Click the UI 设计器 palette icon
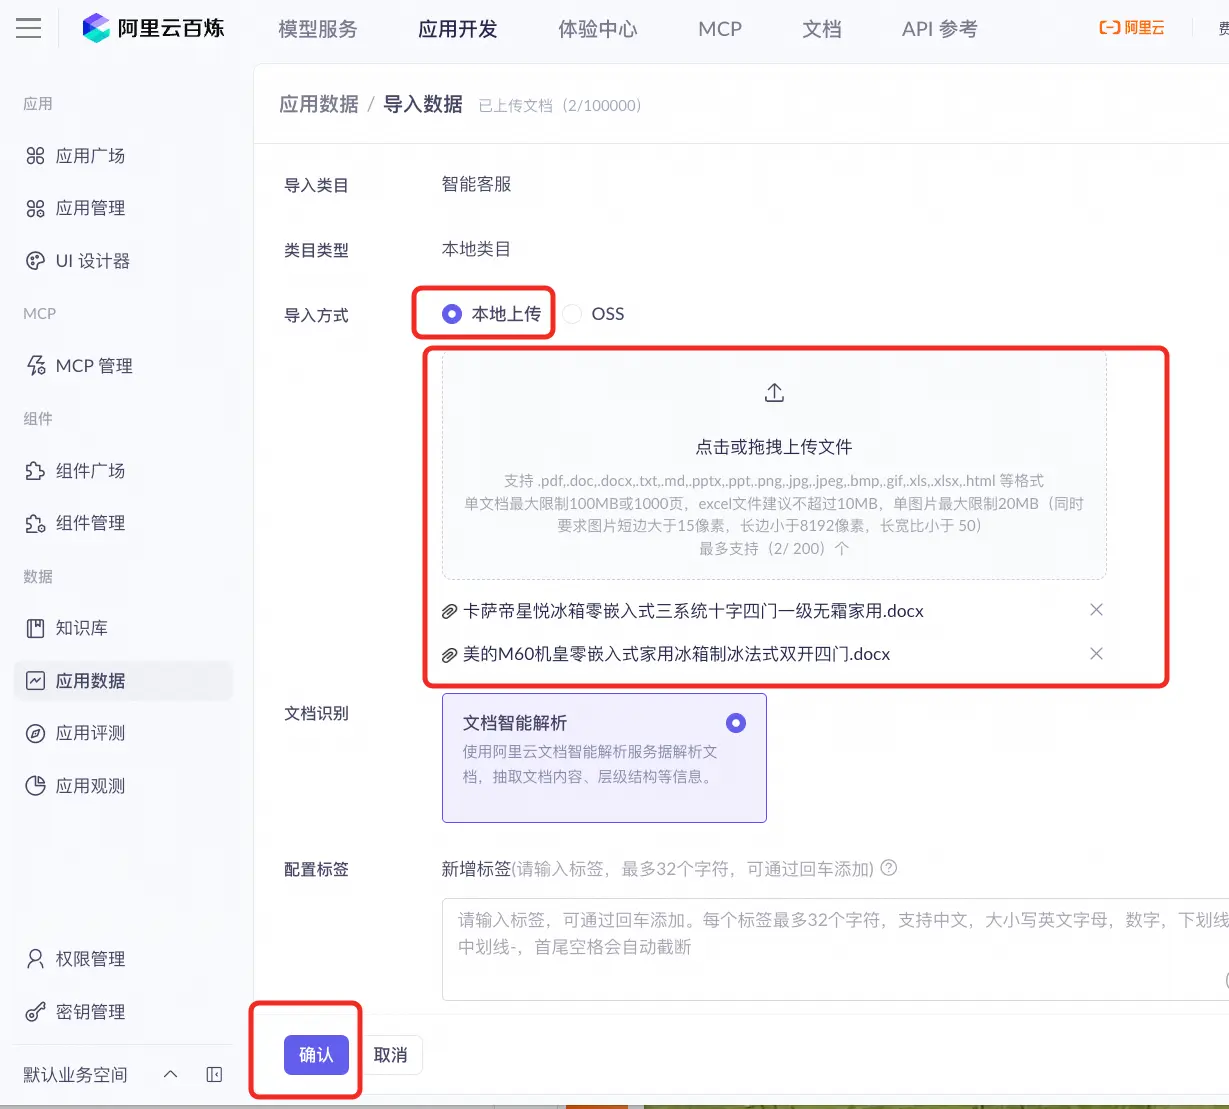The height and width of the screenshot is (1109, 1229). (x=35, y=261)
